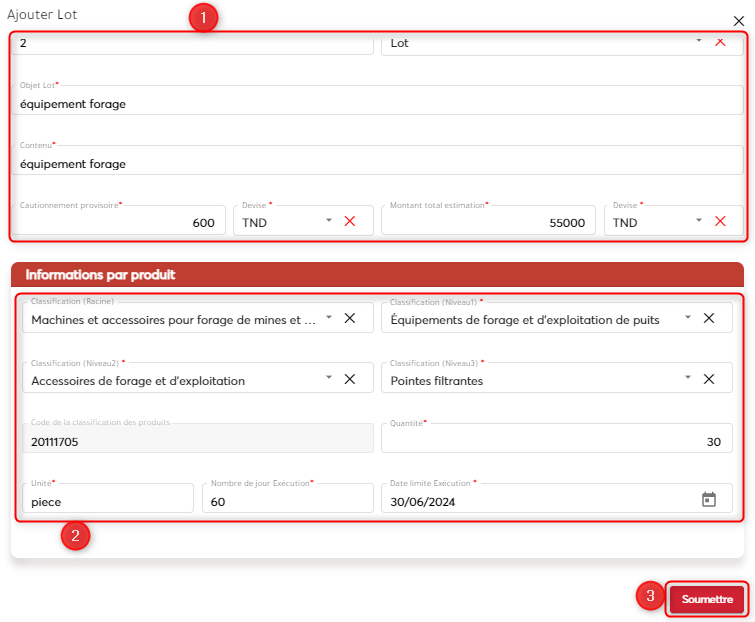The height and width of the screenshot is (622, 755).
Task: Click the Objet Lot text field
Action: (378, 103)
